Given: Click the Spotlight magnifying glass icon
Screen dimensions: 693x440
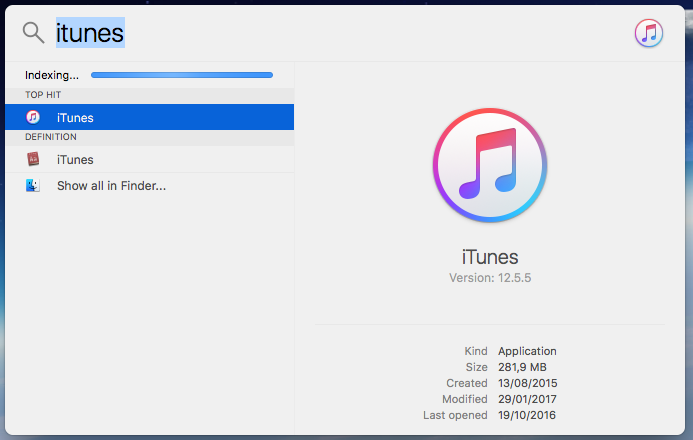Looking at the screenshot, I should coord(34,33).
